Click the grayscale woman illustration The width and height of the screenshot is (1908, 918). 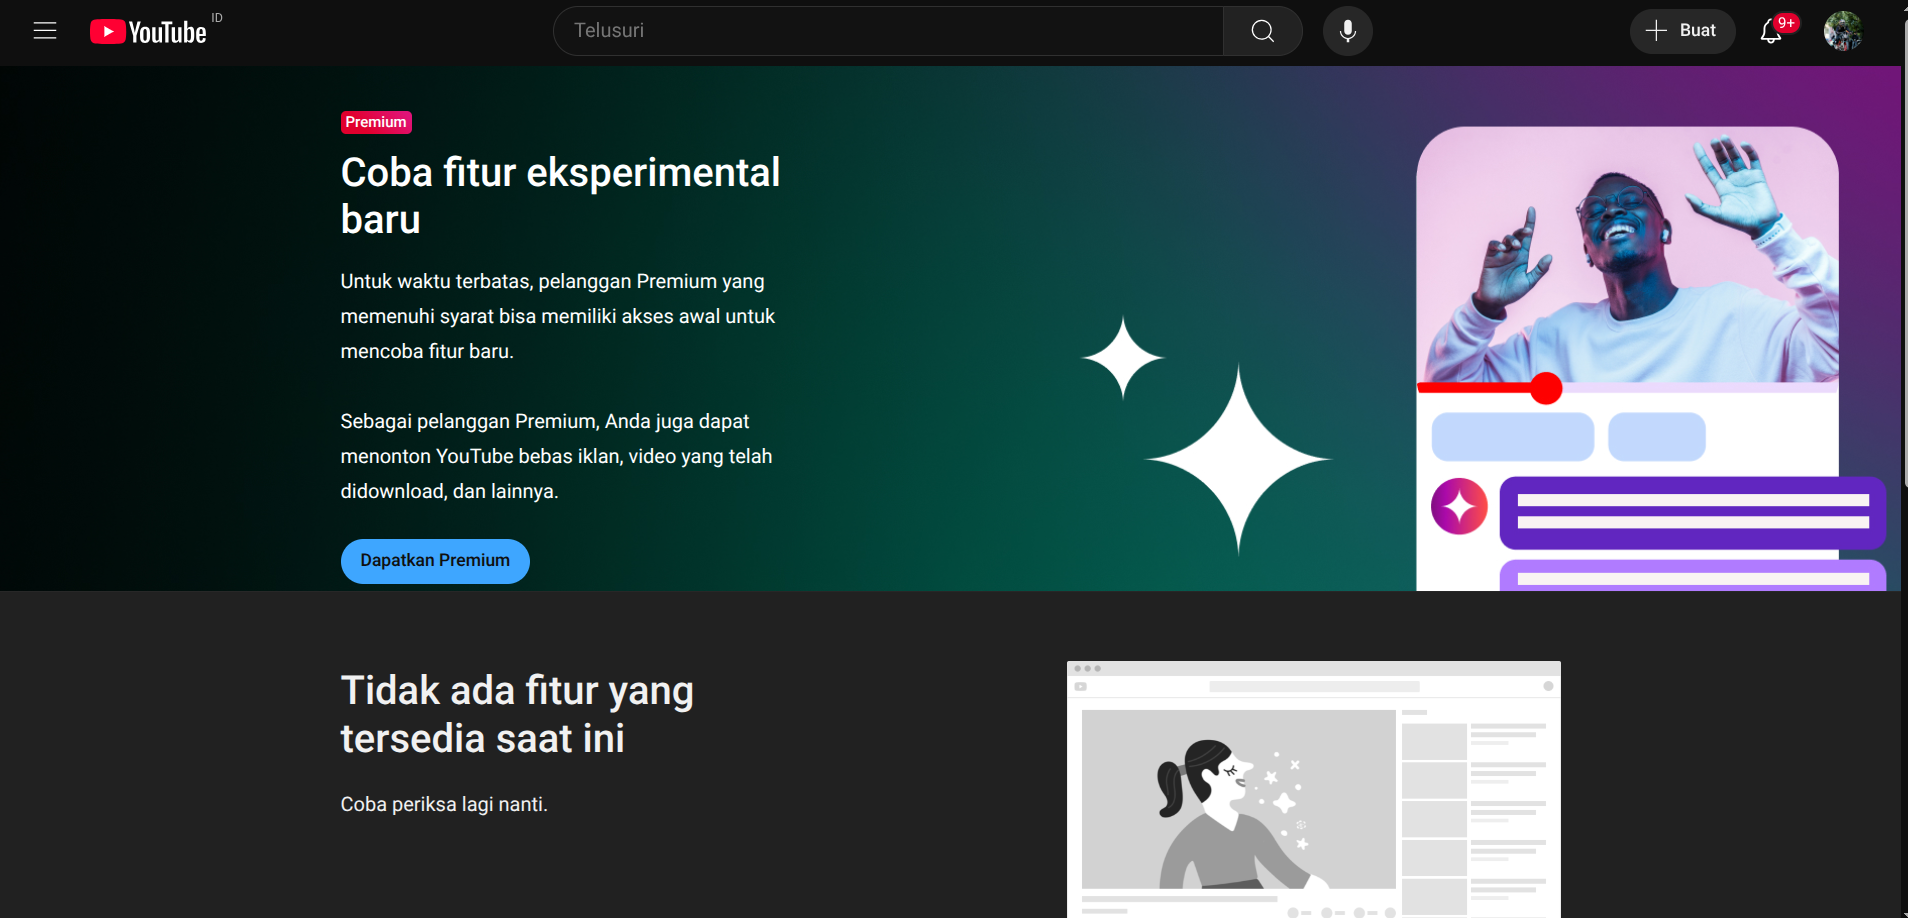(1314, 789)
